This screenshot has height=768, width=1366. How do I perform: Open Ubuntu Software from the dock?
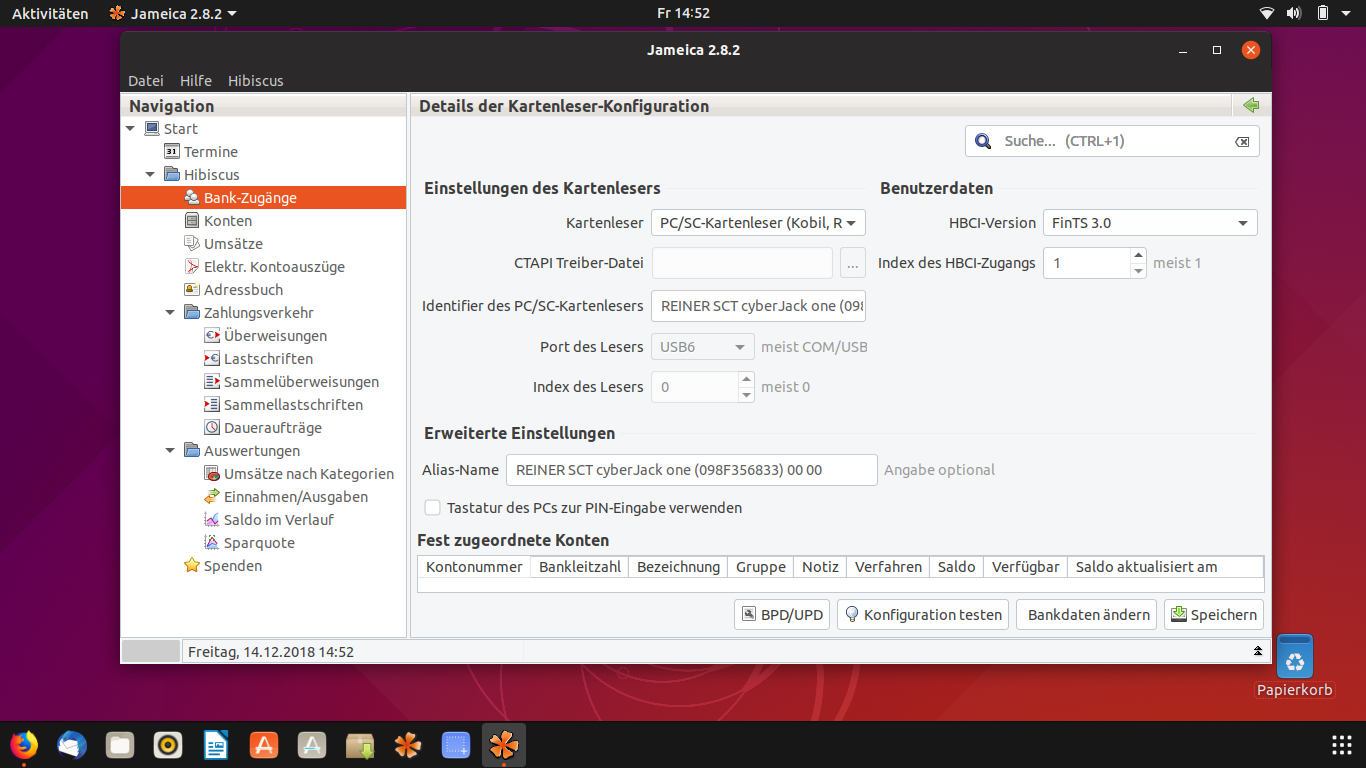pyautogui.click(x=264, y=745)
